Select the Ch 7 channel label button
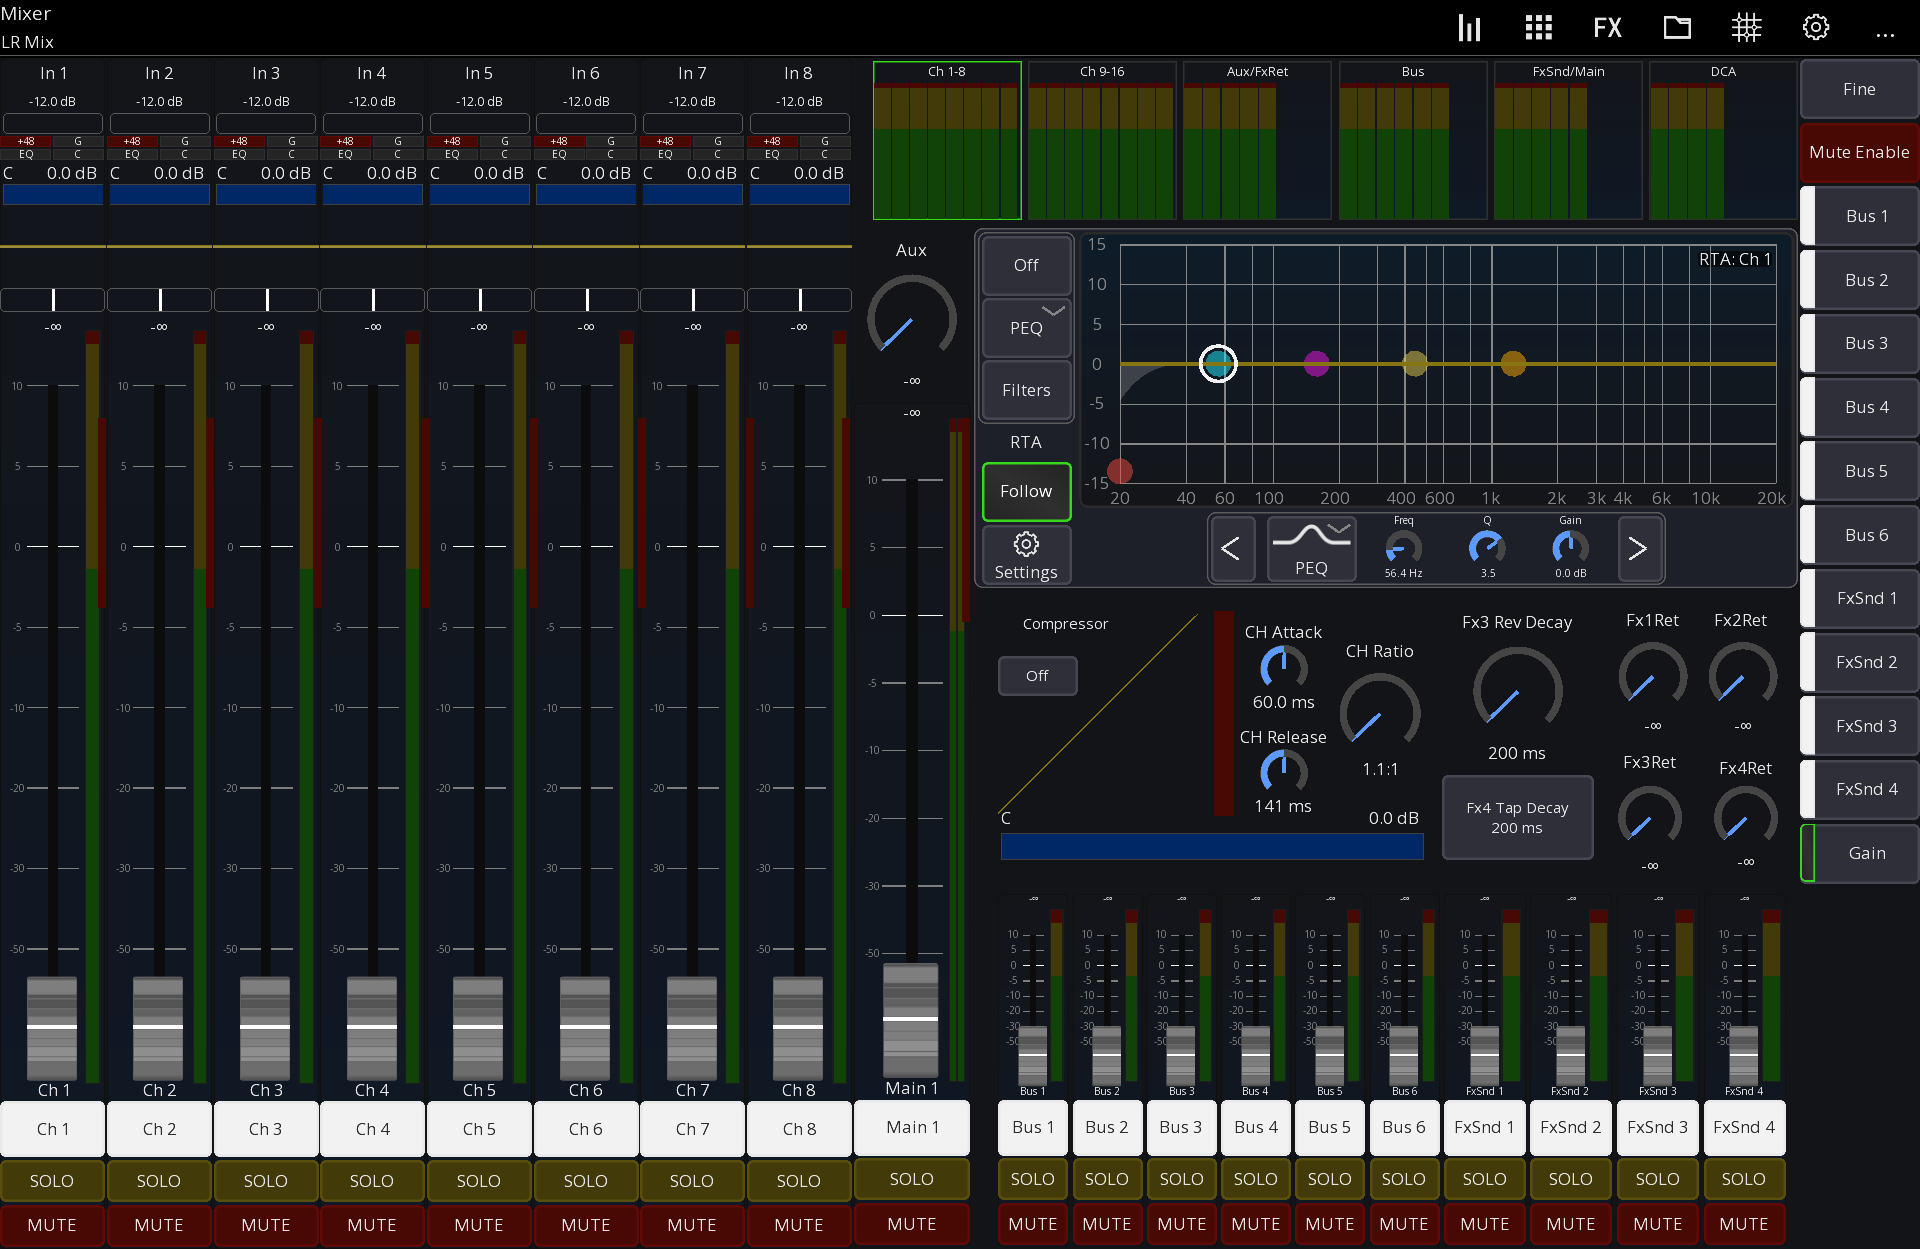This screenshot has height=1249, width=1920. coord(692,1129)
